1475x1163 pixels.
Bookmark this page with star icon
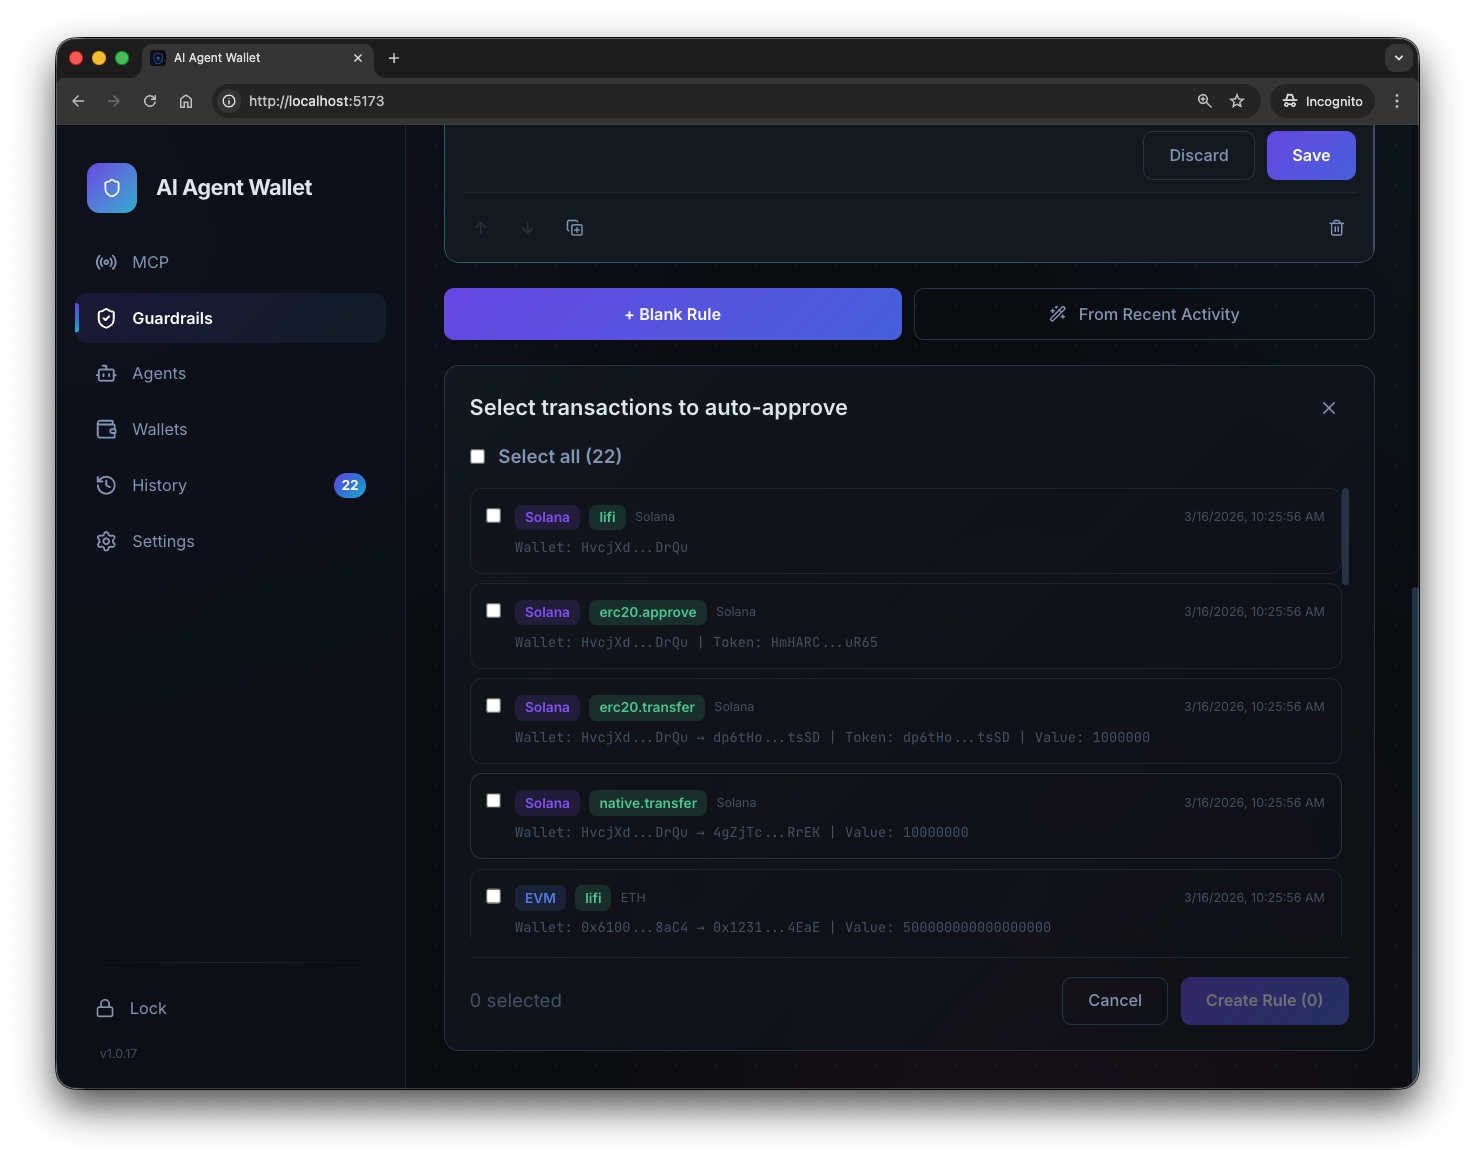[x=1237, y=101]
